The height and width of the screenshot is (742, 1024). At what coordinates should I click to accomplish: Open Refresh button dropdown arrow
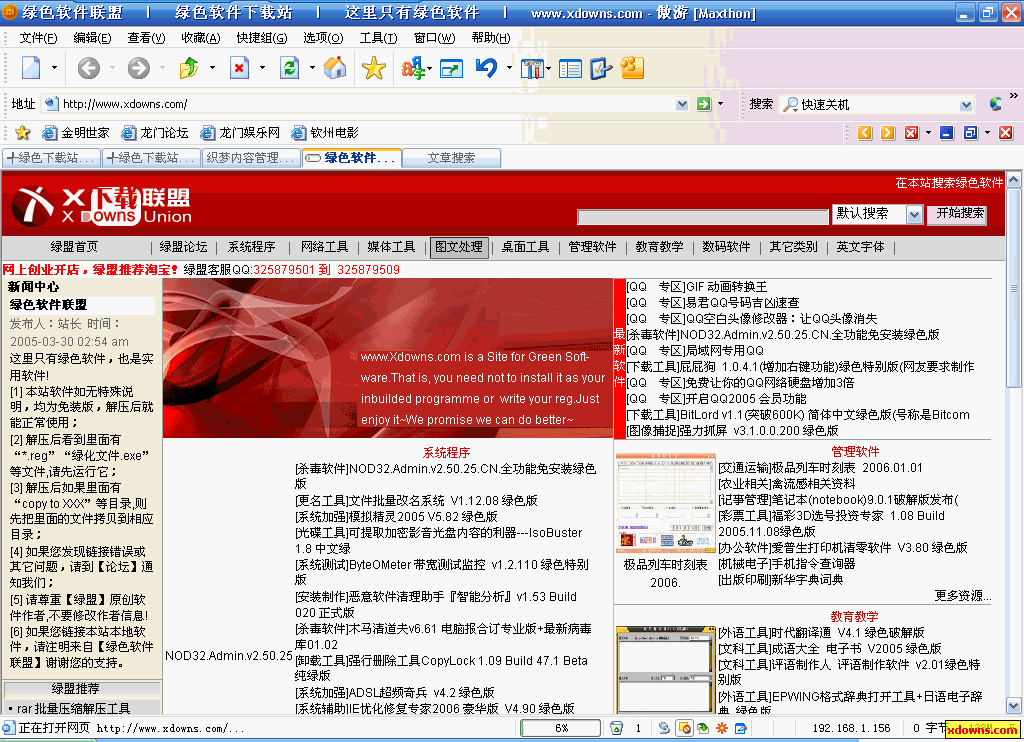point(312,67)
